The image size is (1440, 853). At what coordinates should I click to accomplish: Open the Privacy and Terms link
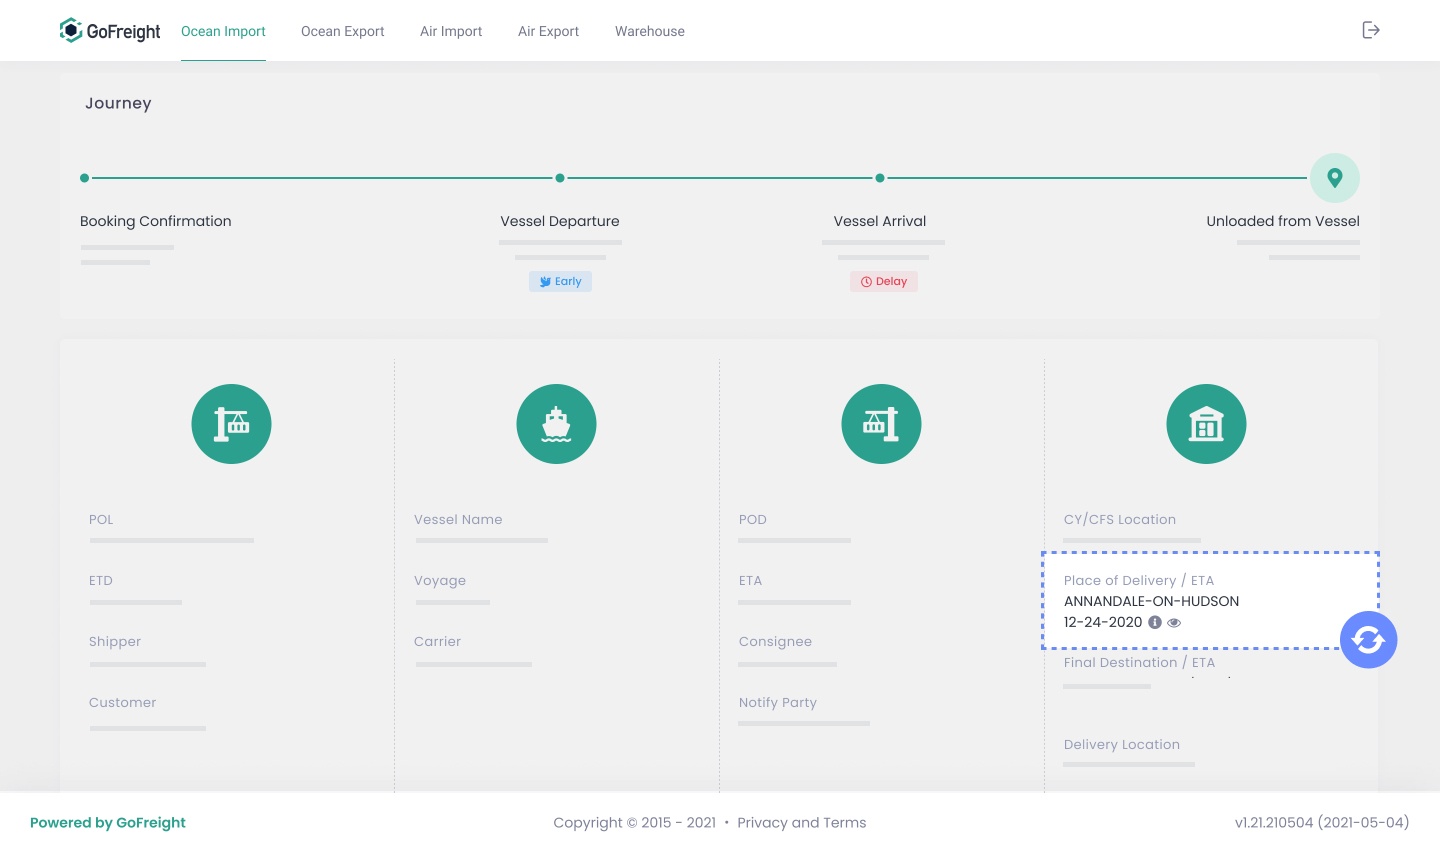click(801, 822)
